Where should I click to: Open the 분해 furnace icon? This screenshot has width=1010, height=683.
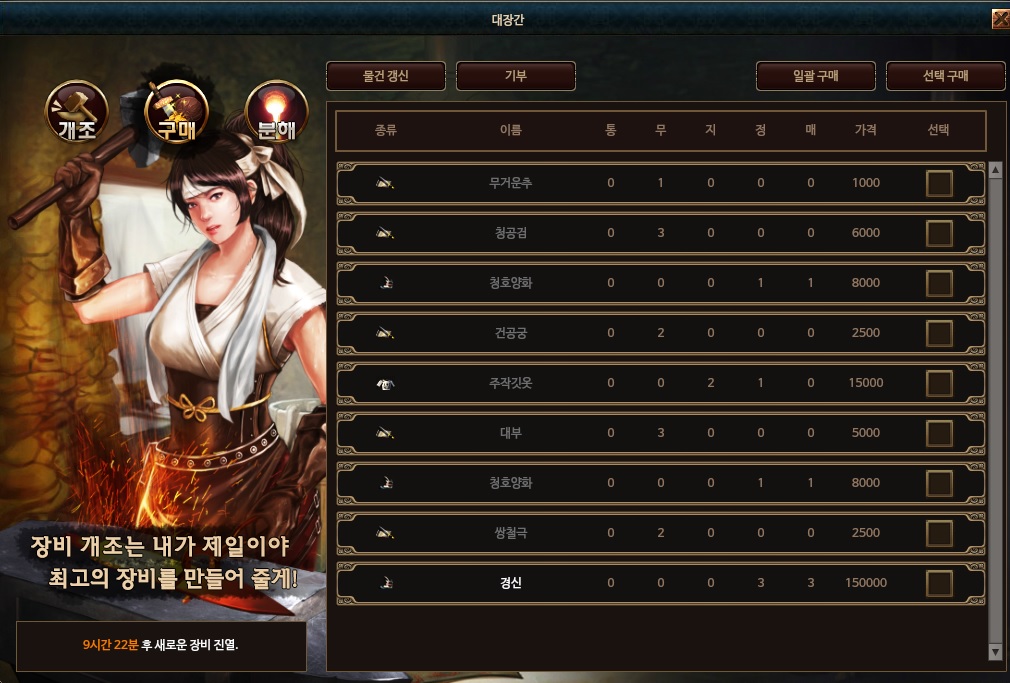coord(277,111)
